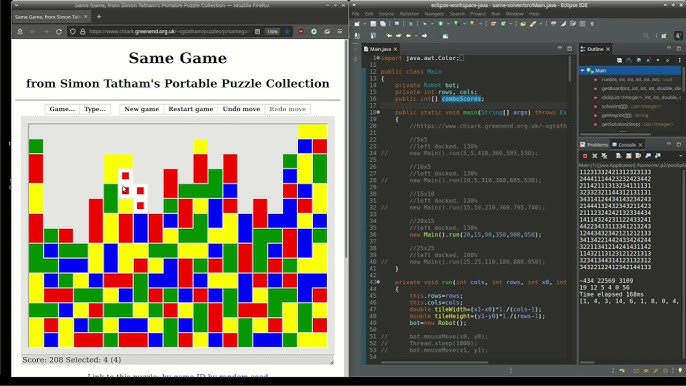Click the blue bookmark star icon
This screenshot has width=686, height=386.
pyautogui.click(x=287, y=32)
